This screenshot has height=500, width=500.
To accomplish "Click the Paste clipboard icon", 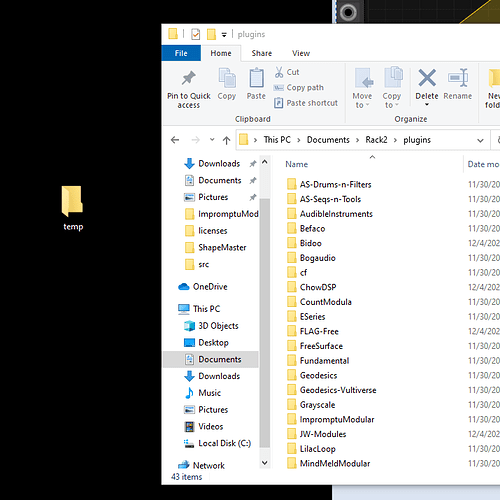I will click(x=256, y=78).
